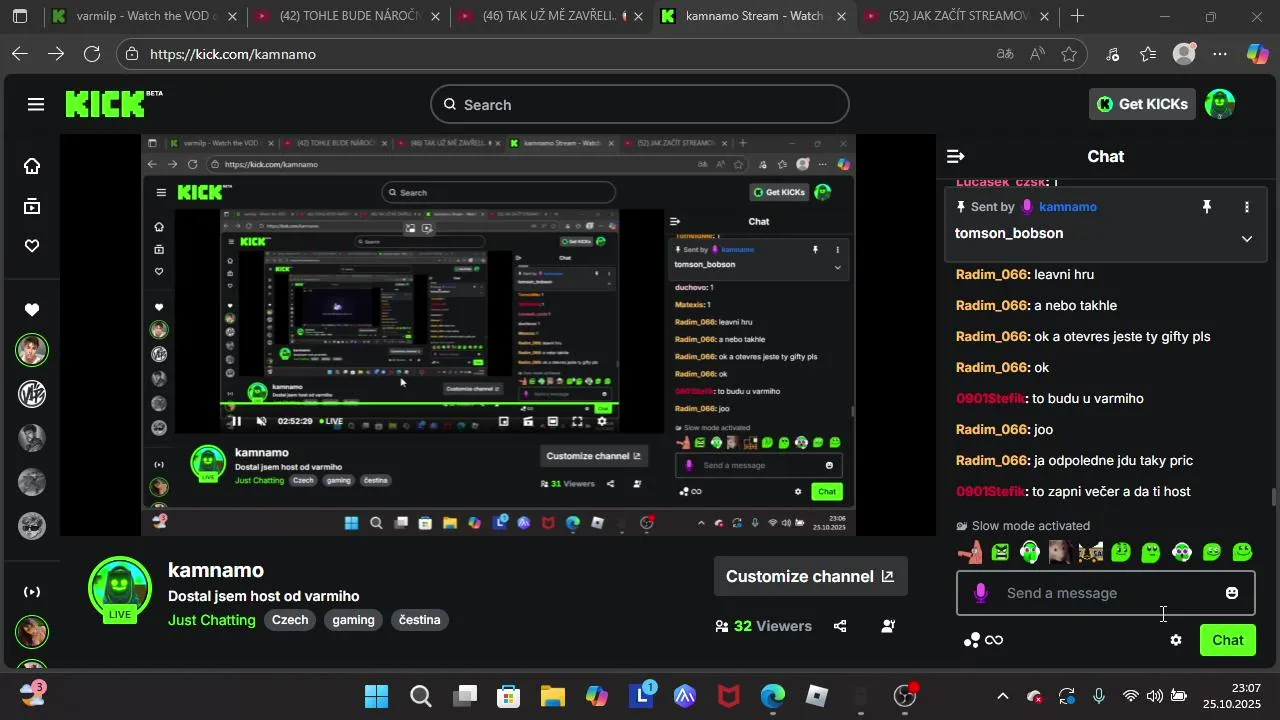Open the Just Chatting category link
This screenshot has height=720, width=1280.
click(212, 620)
